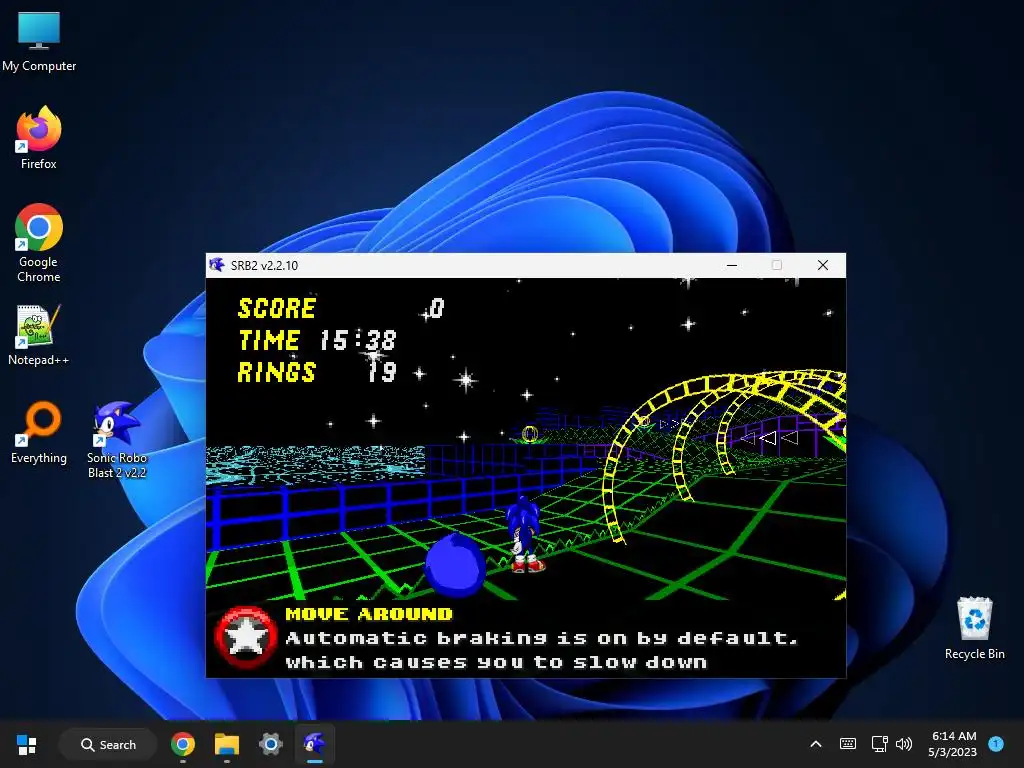The width and height of the screenshot is (1024, 768).
Task: Open the notification badge in the tray
Action: (996, 744)
